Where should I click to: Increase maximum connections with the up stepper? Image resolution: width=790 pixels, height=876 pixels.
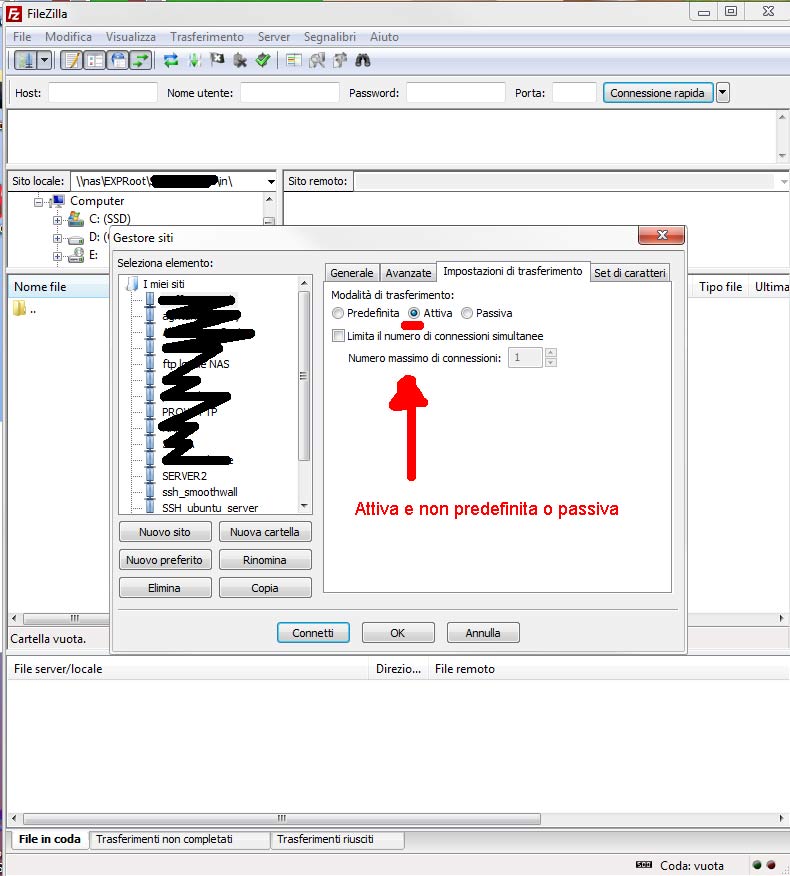click(550, 353)
